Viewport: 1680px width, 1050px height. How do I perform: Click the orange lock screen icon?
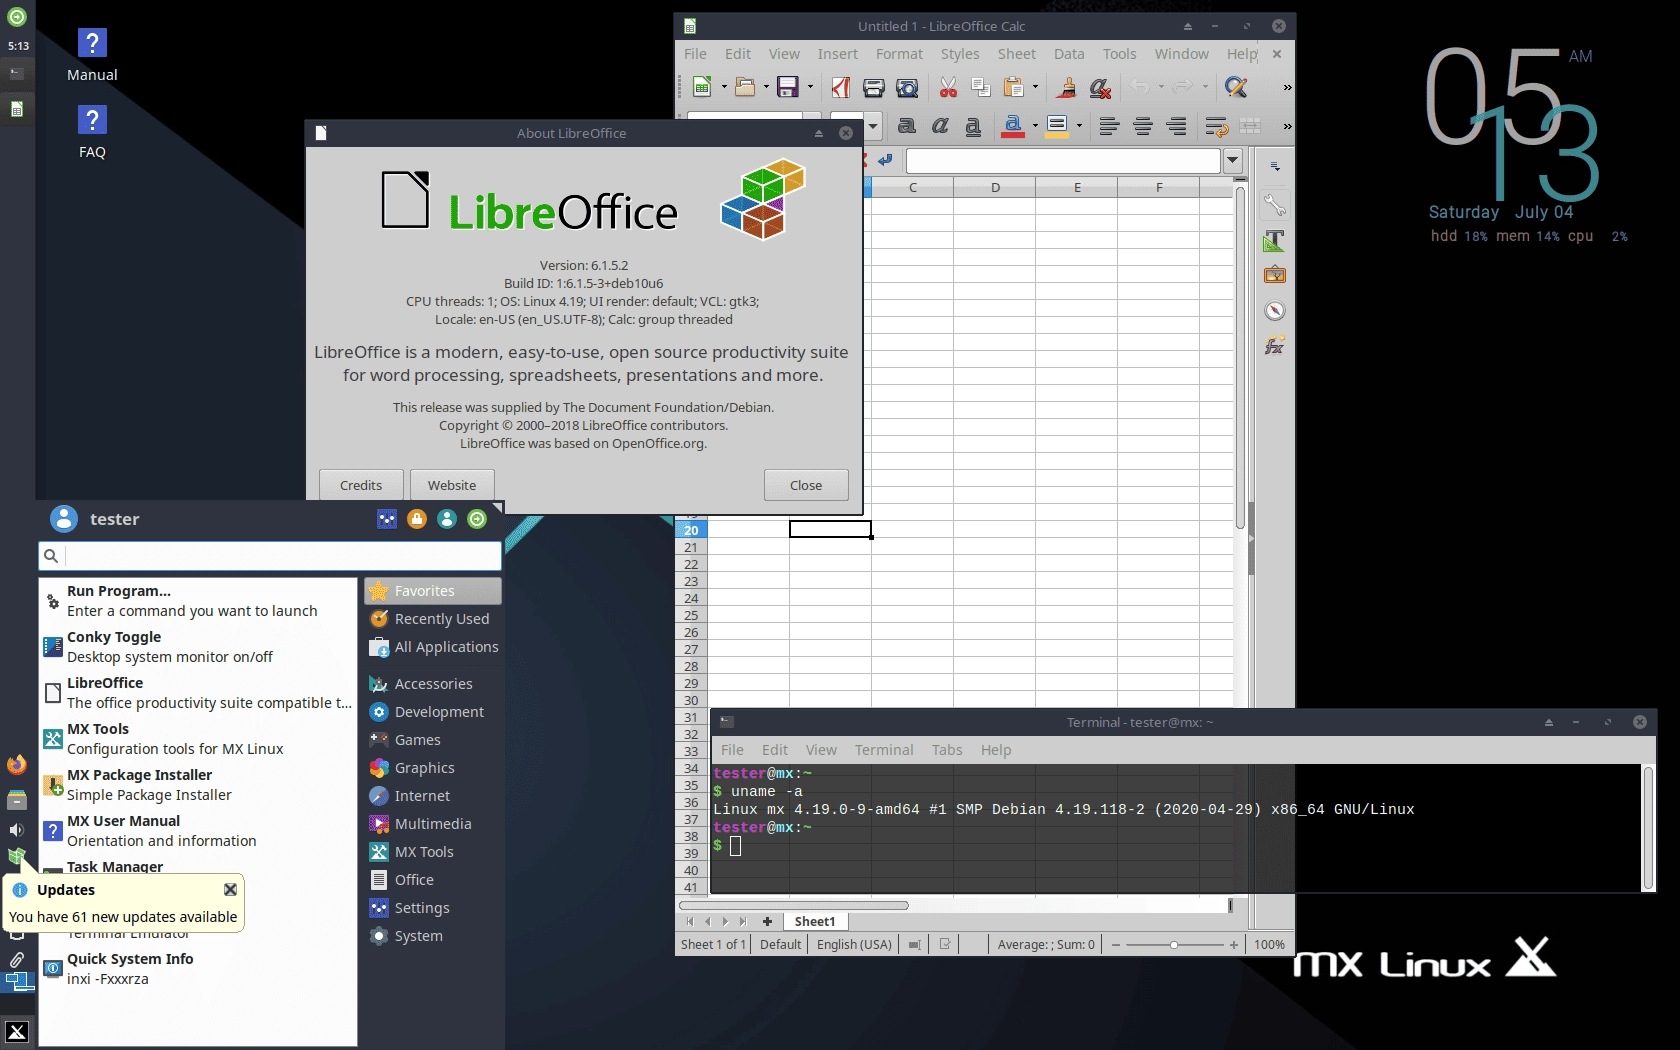click(417, 519)
